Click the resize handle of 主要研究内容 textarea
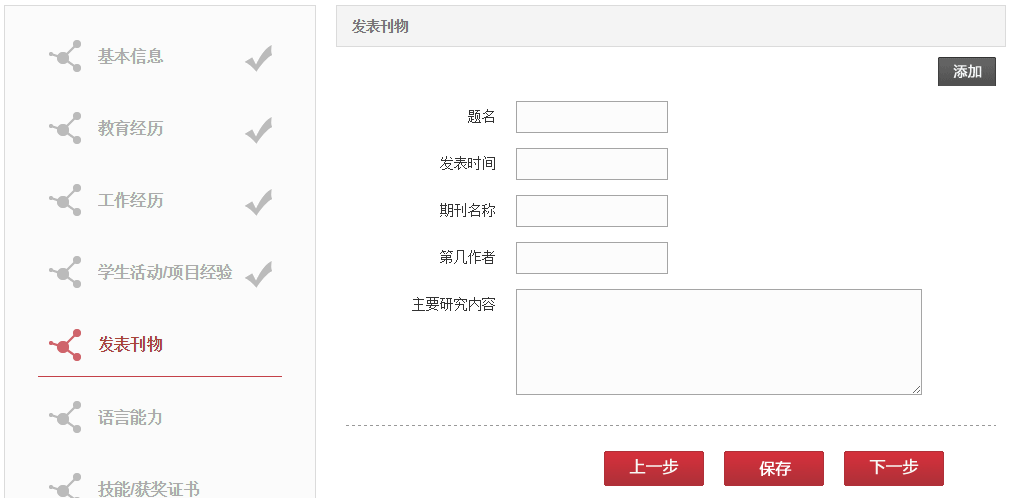The image size is (1024, 498). 917,390
